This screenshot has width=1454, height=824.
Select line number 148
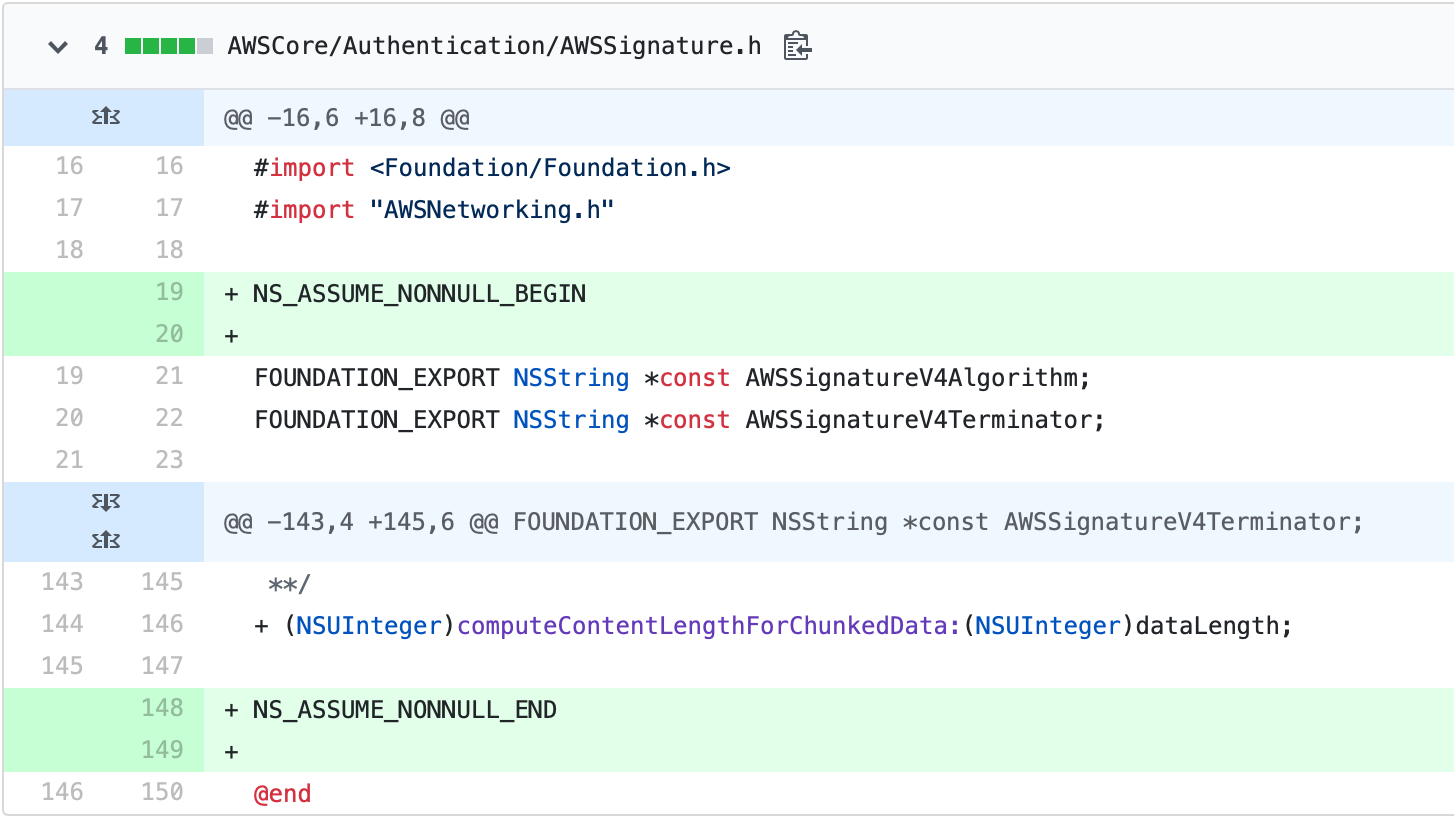click(162, 708)
